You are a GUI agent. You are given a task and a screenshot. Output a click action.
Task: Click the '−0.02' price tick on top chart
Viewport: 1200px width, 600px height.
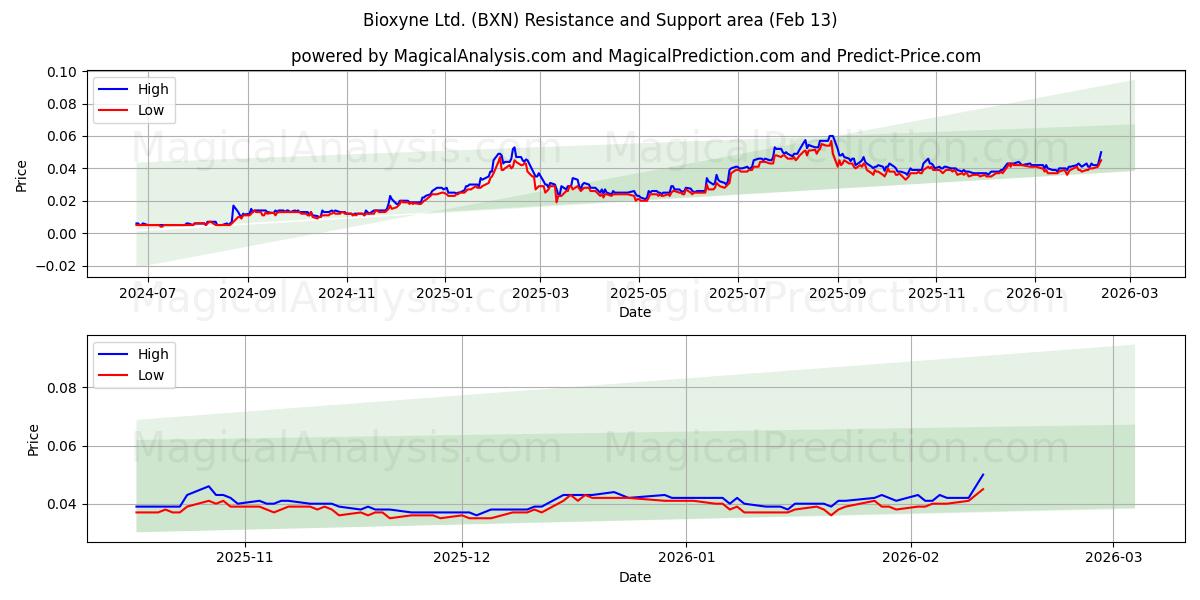pos(58,266)
